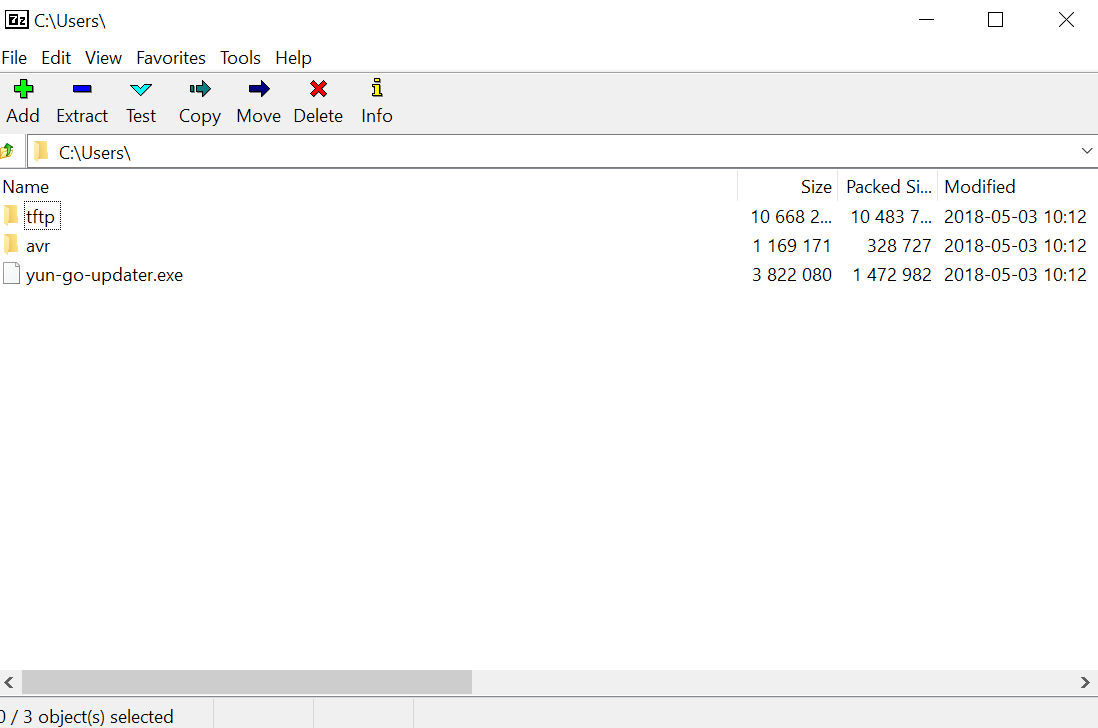This screenshot has width=1098, height=728.
Task: Select the yun-go-updater.exe file
Action: pos(104,275)
